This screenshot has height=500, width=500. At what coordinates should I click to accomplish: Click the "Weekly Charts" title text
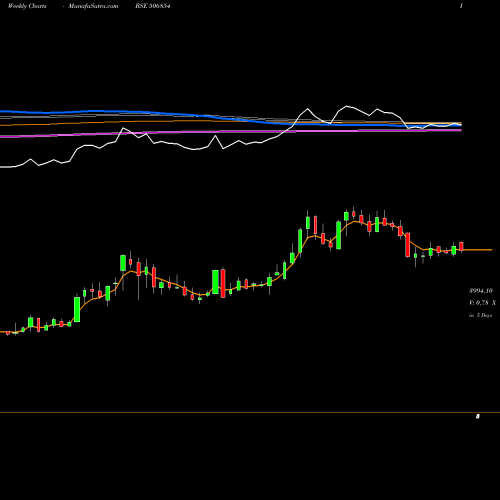(27, 6)
